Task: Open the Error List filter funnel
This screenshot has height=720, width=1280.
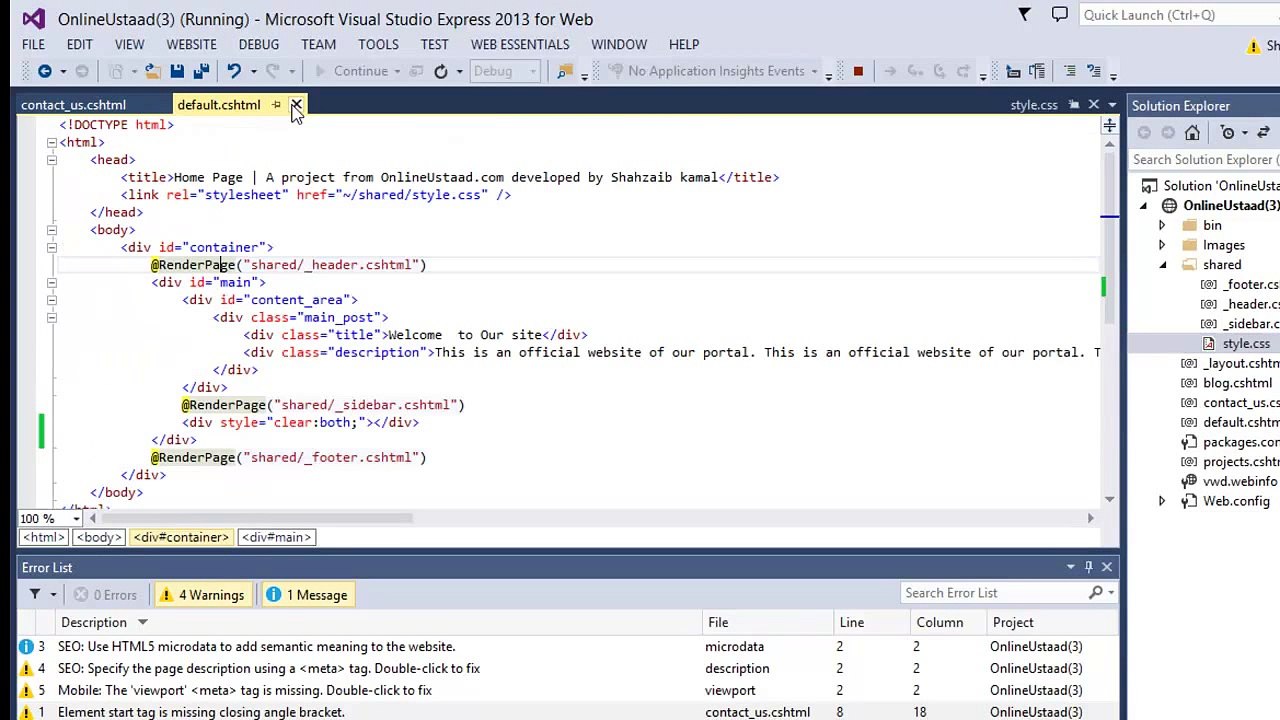Action: click(35, 594)
